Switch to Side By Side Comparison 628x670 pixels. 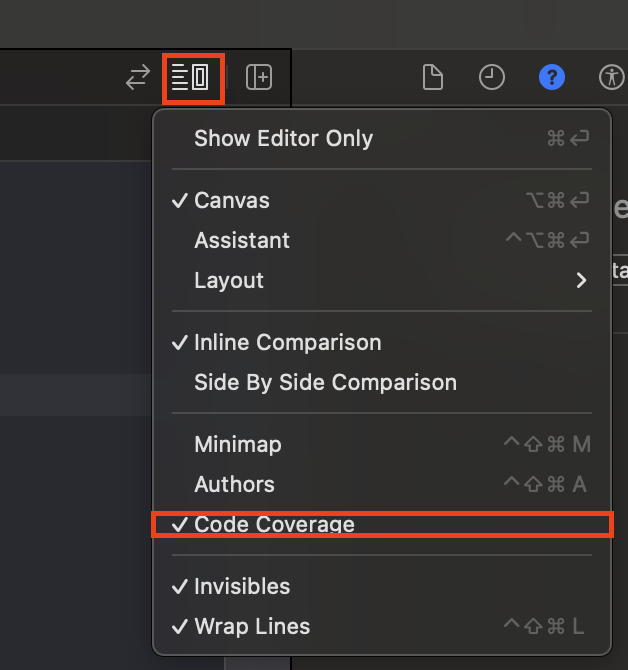click(x=325, y=383)
